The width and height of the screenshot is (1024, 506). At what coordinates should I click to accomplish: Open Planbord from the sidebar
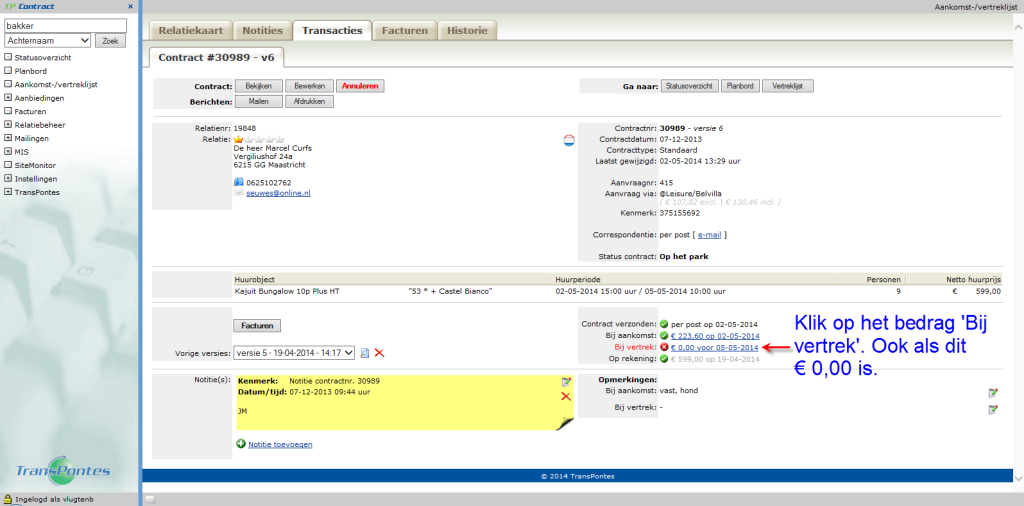[x=31, y=71]
